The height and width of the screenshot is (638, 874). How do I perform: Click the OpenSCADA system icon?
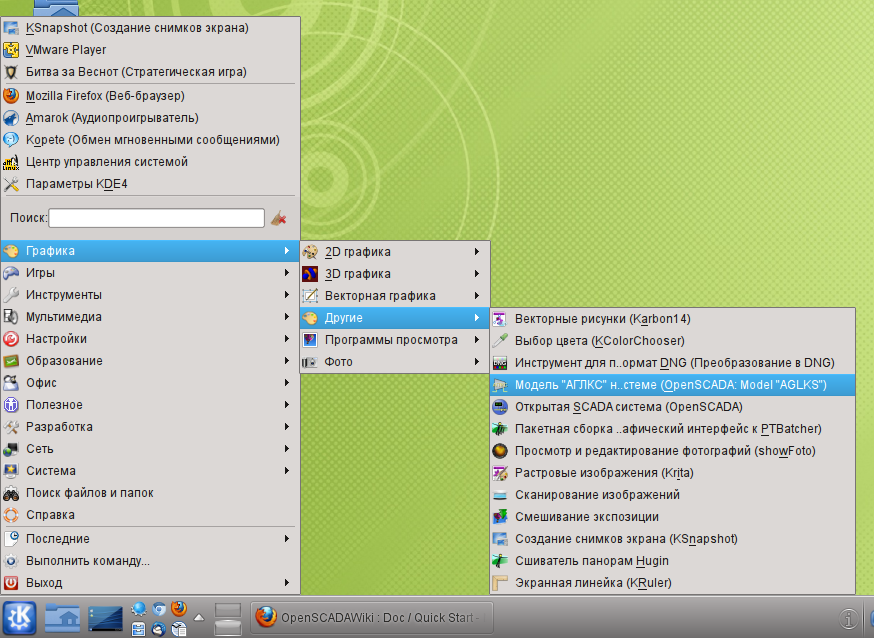point(500,407)
